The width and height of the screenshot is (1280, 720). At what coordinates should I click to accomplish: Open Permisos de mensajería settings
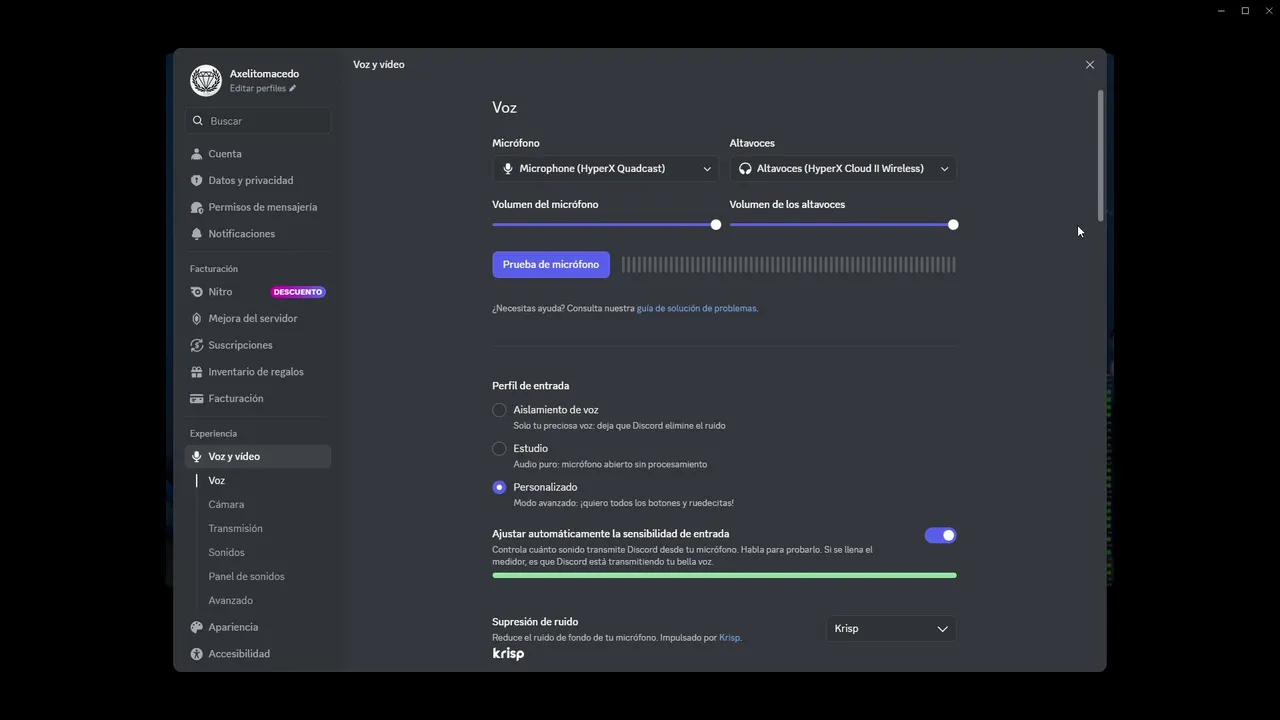coord(258,207)
